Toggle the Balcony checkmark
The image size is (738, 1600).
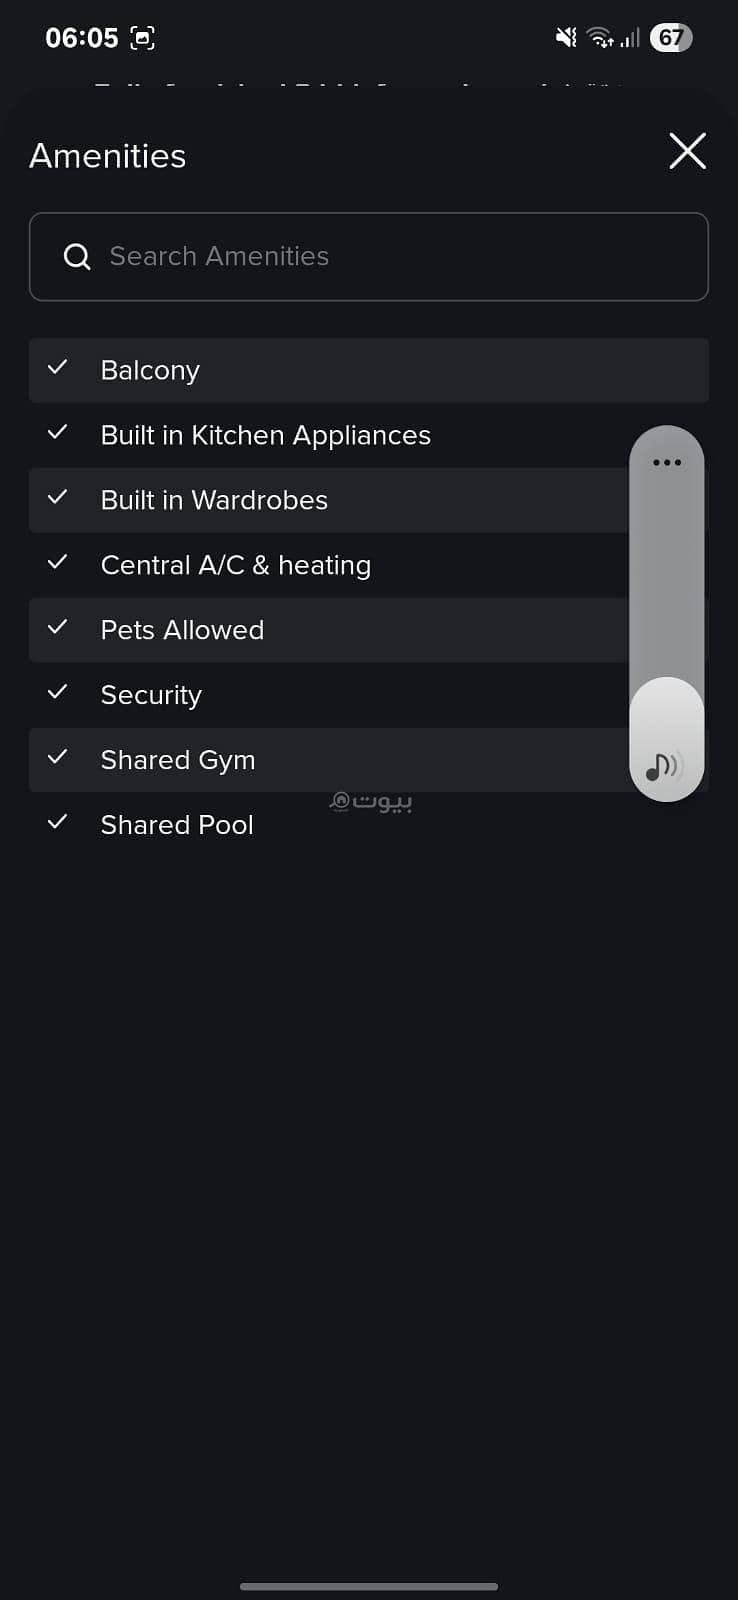(x=58, y=367)
